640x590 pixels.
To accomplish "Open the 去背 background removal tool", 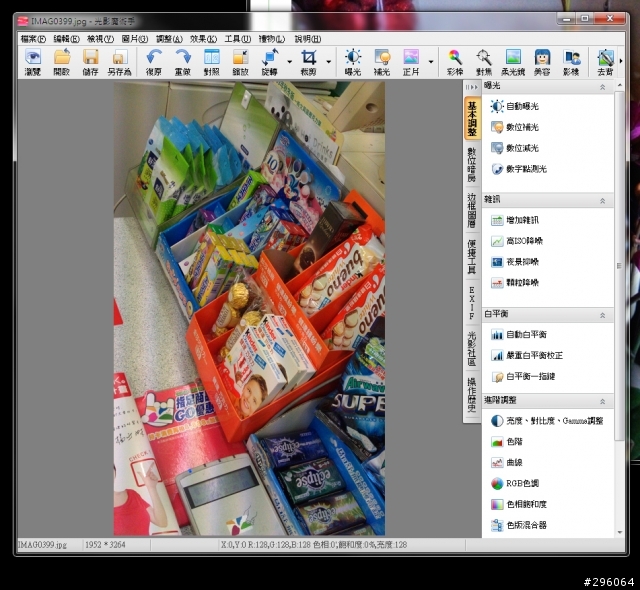I will tap(605, 62).
